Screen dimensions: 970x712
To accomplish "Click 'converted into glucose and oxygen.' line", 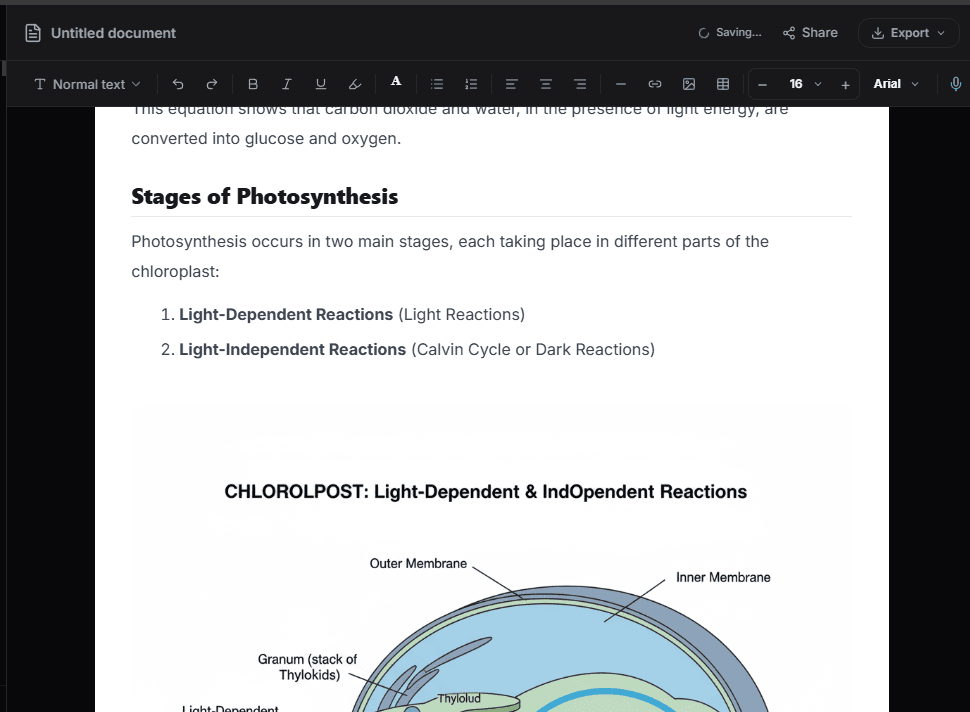I will coord(266,139).
